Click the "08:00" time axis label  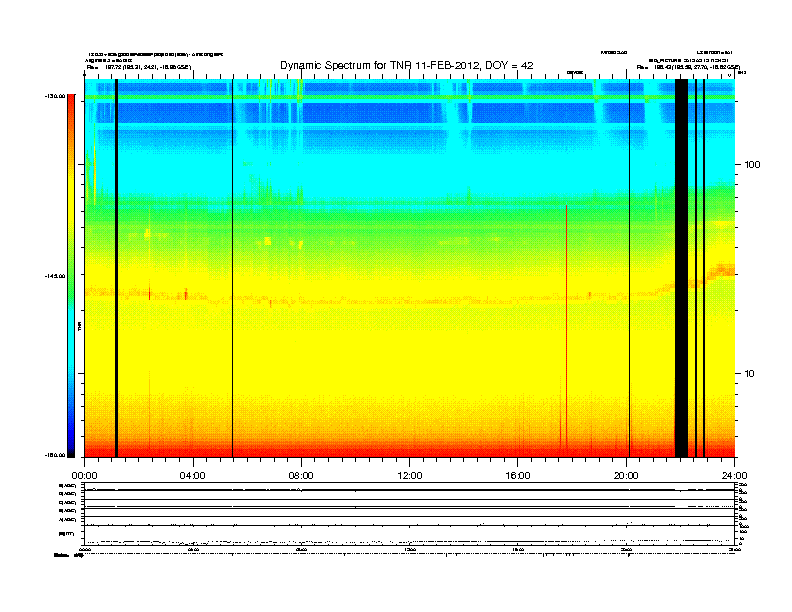pos(301,476)
